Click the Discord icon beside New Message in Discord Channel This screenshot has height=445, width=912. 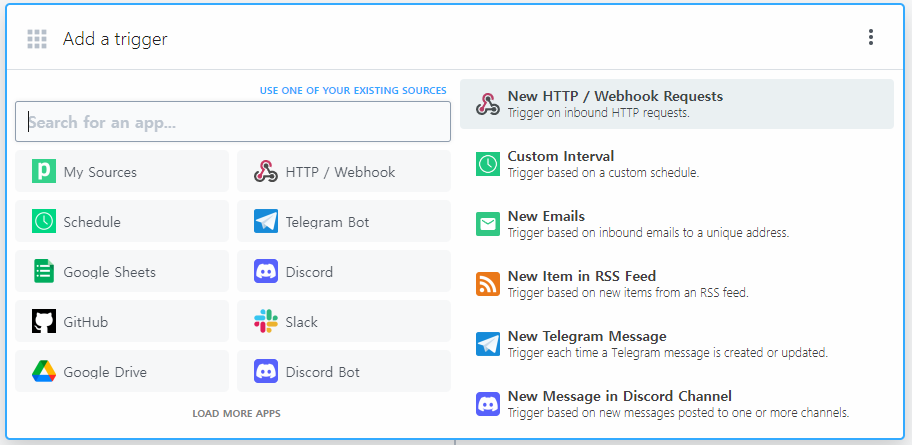(x=487, y=404)
